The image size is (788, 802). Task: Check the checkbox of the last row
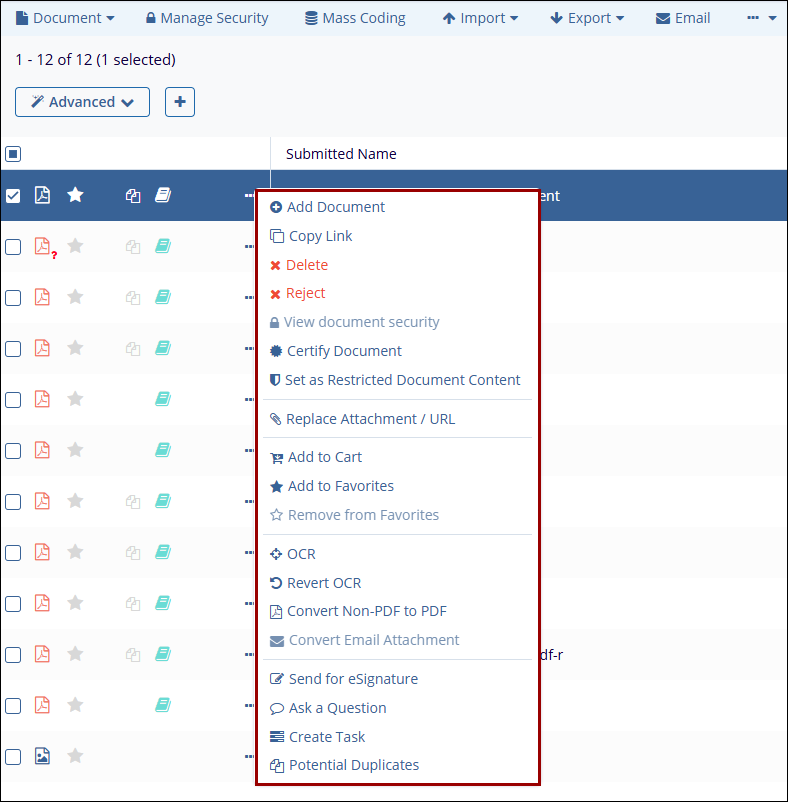pos(13,756)
